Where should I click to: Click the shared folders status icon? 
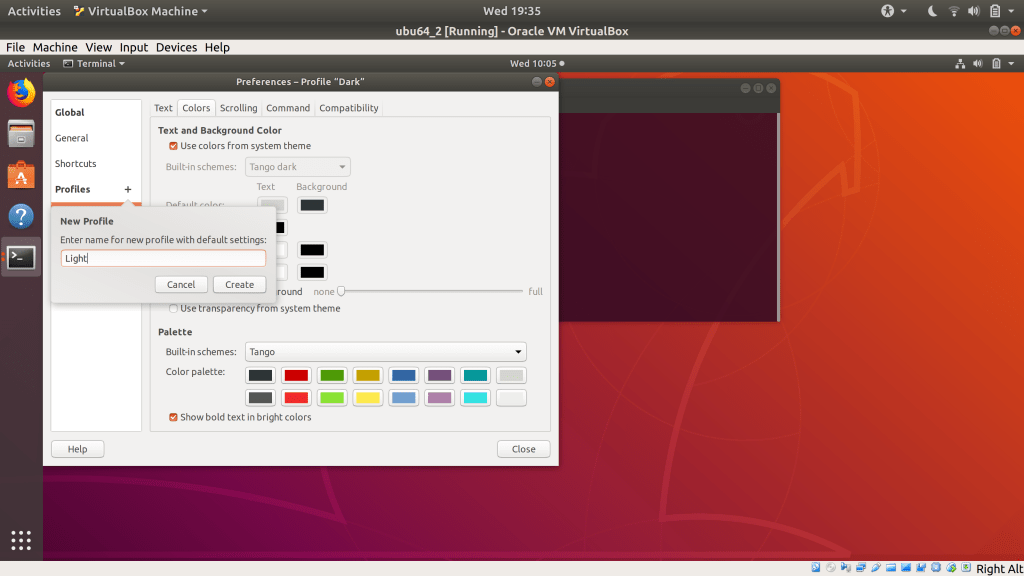[892, 567]
